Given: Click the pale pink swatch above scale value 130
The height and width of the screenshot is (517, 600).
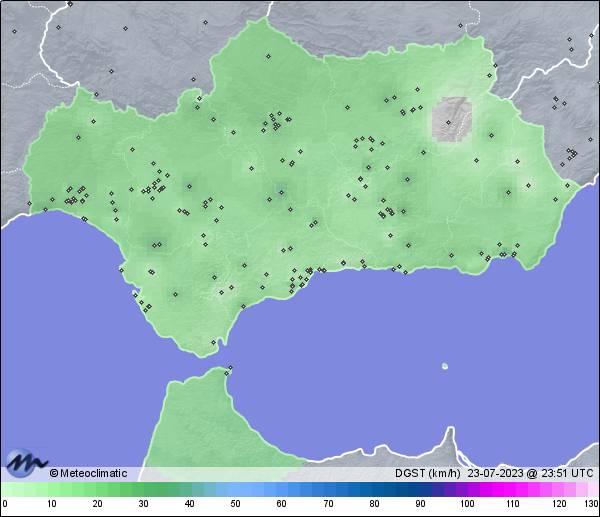Looking at the screenshot, I should (592, 489).
